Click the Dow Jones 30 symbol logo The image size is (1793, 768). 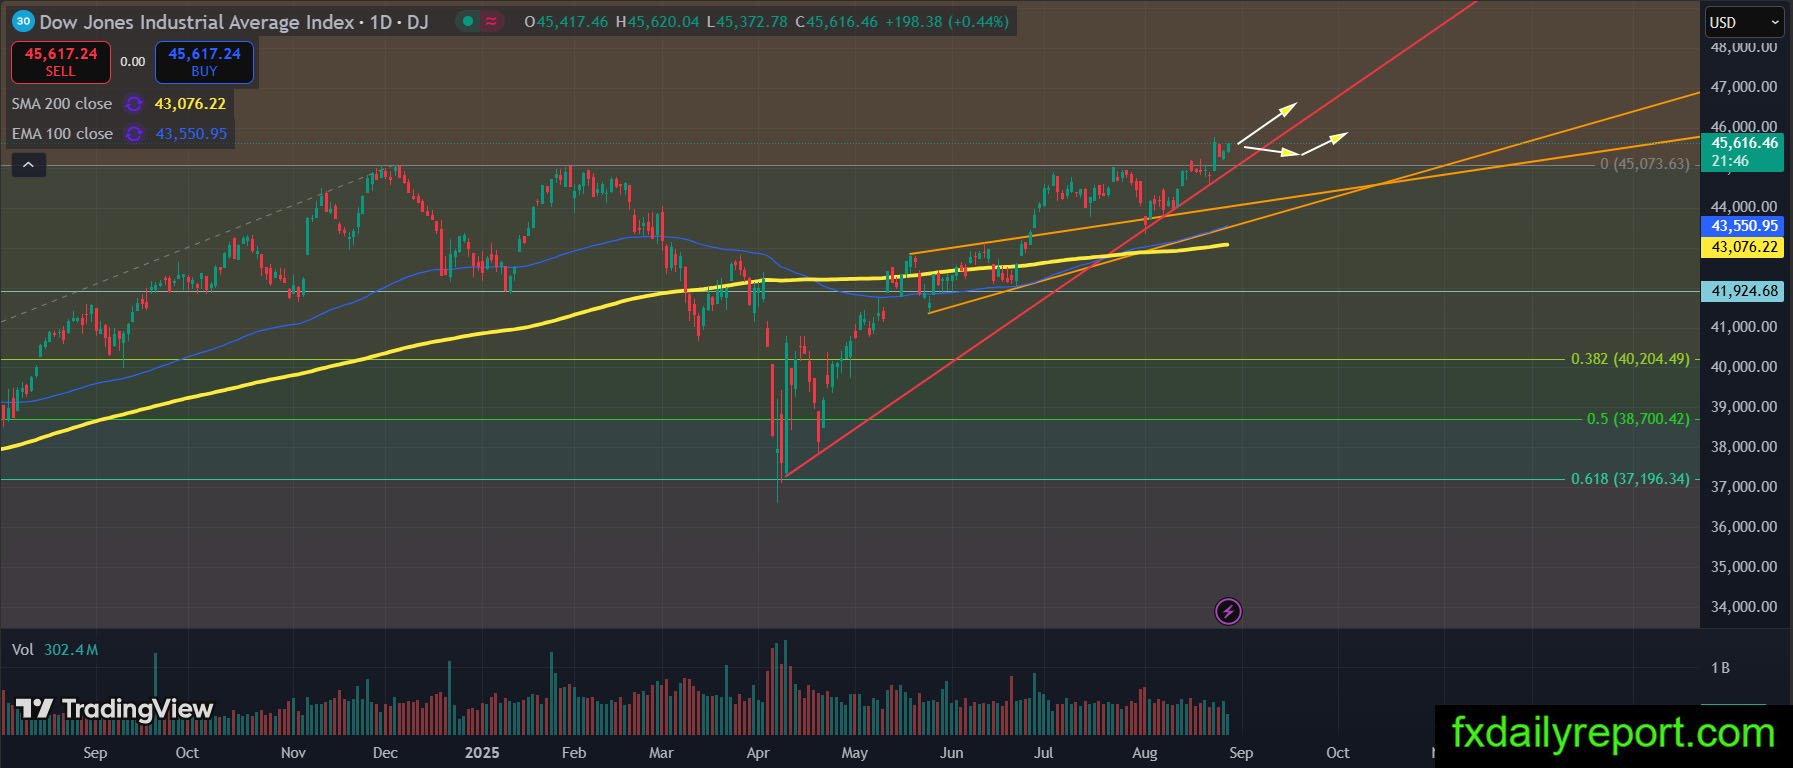[x=23, y=21]
